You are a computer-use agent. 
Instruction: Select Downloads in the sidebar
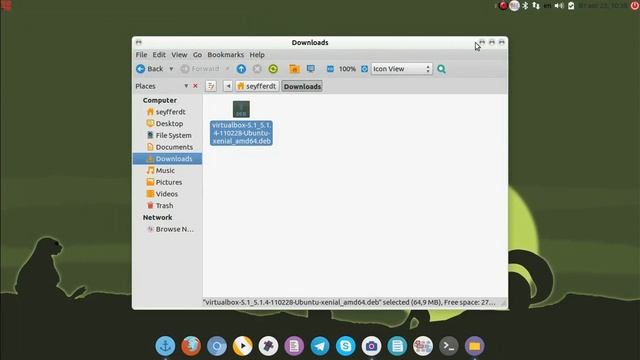click(167, 159)
